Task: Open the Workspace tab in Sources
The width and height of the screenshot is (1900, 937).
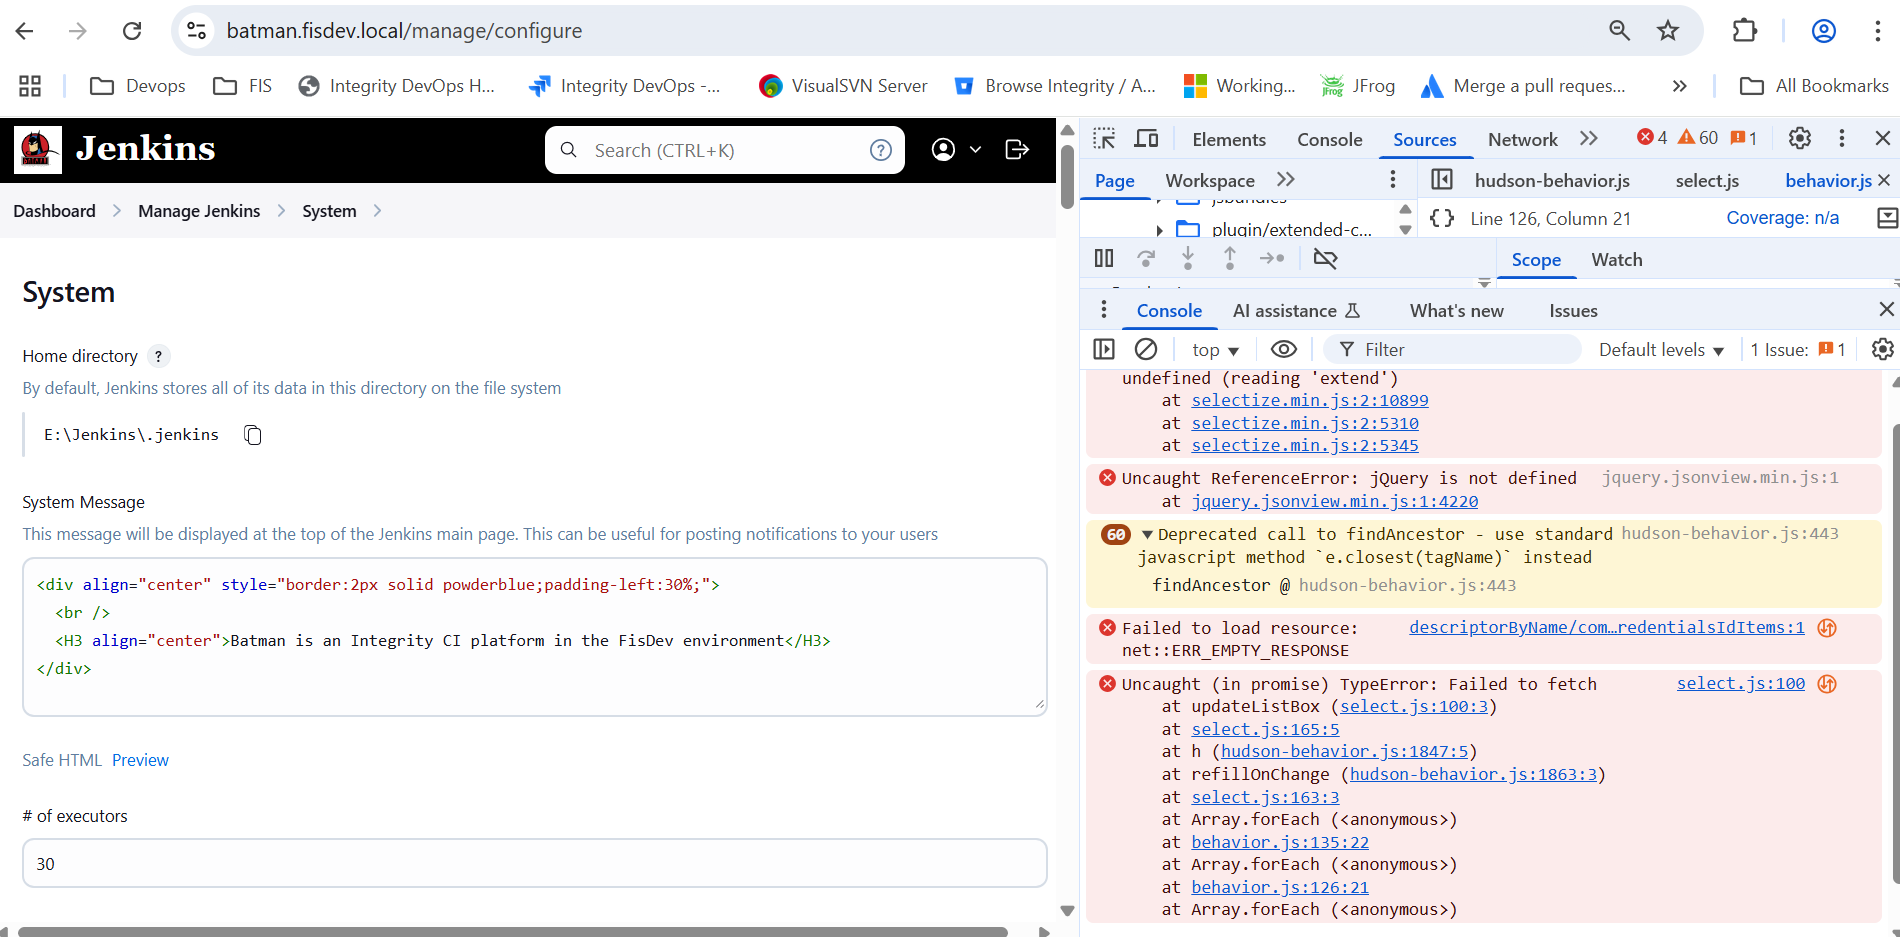Action: 1210,181
